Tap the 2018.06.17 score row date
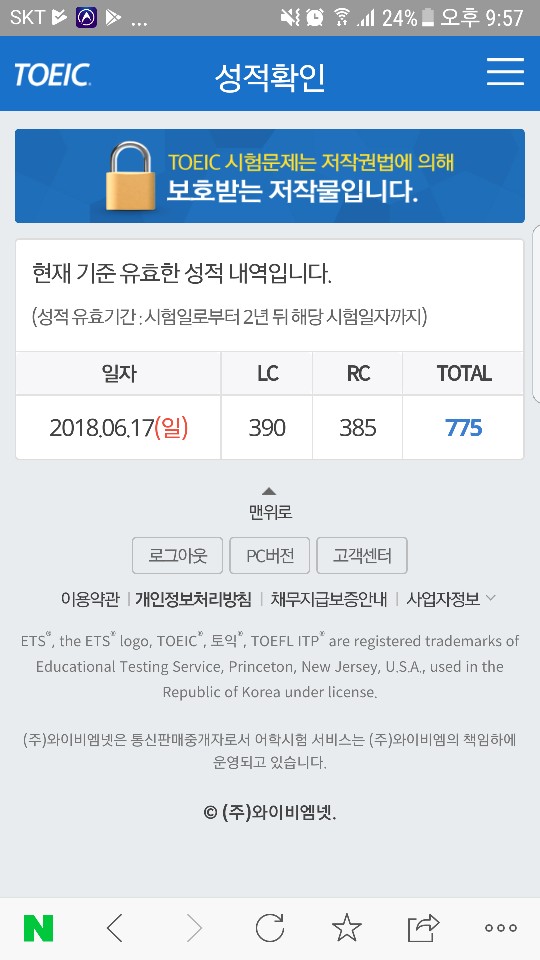Image resolution: width=540 pixels, height=960 pixels. click(x=119, y=427)
